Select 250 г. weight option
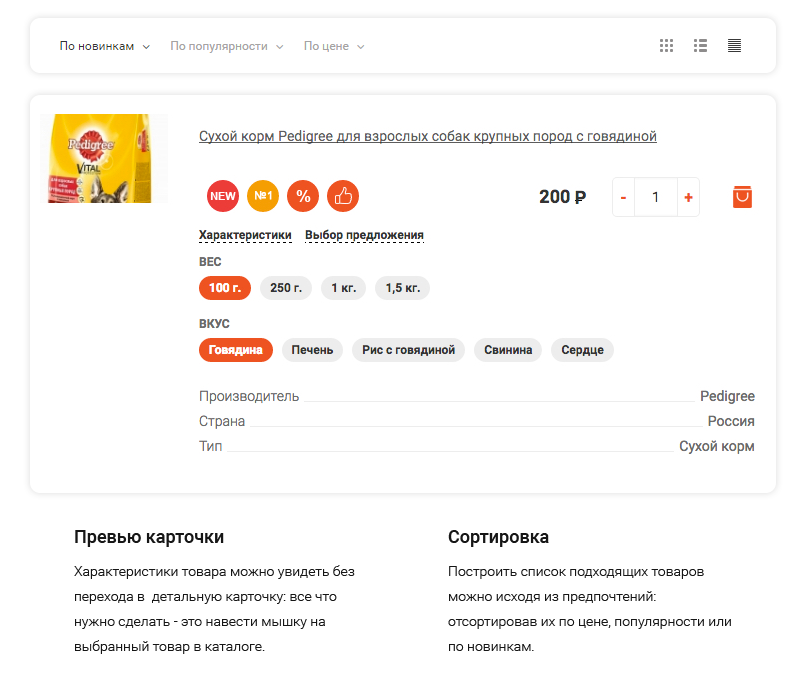The height and width of the screenshot is (682, 800). 286,288
